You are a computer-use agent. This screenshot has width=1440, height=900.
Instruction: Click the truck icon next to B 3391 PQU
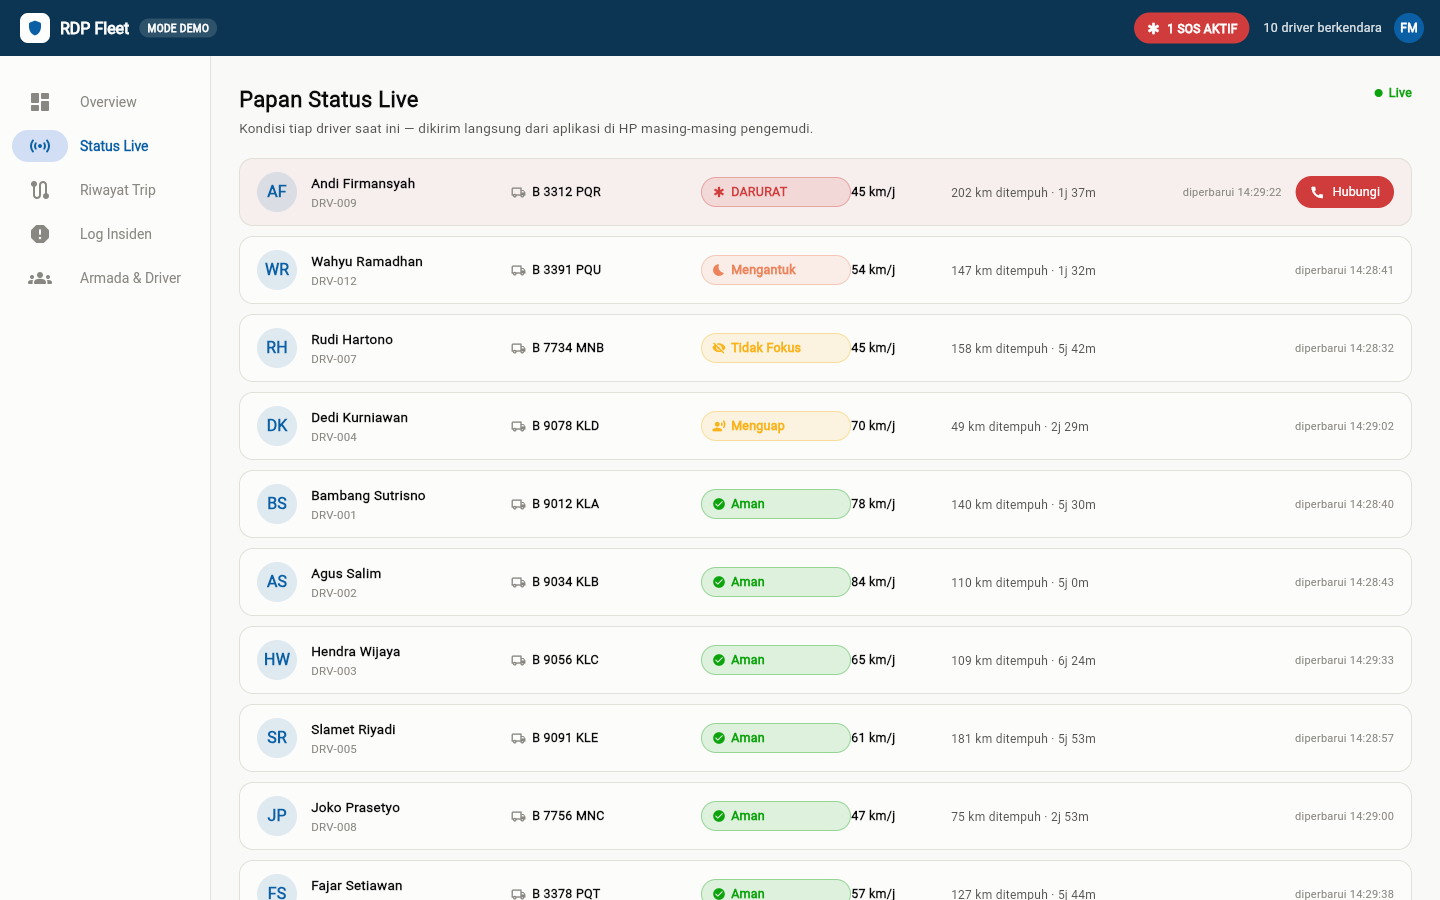click(x=518, y=270)
